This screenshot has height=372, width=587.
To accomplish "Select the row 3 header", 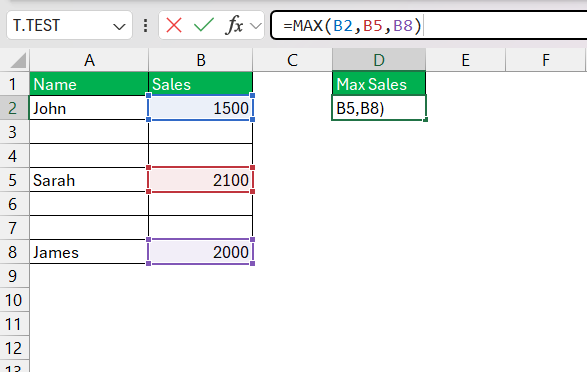I will (14, 132).
